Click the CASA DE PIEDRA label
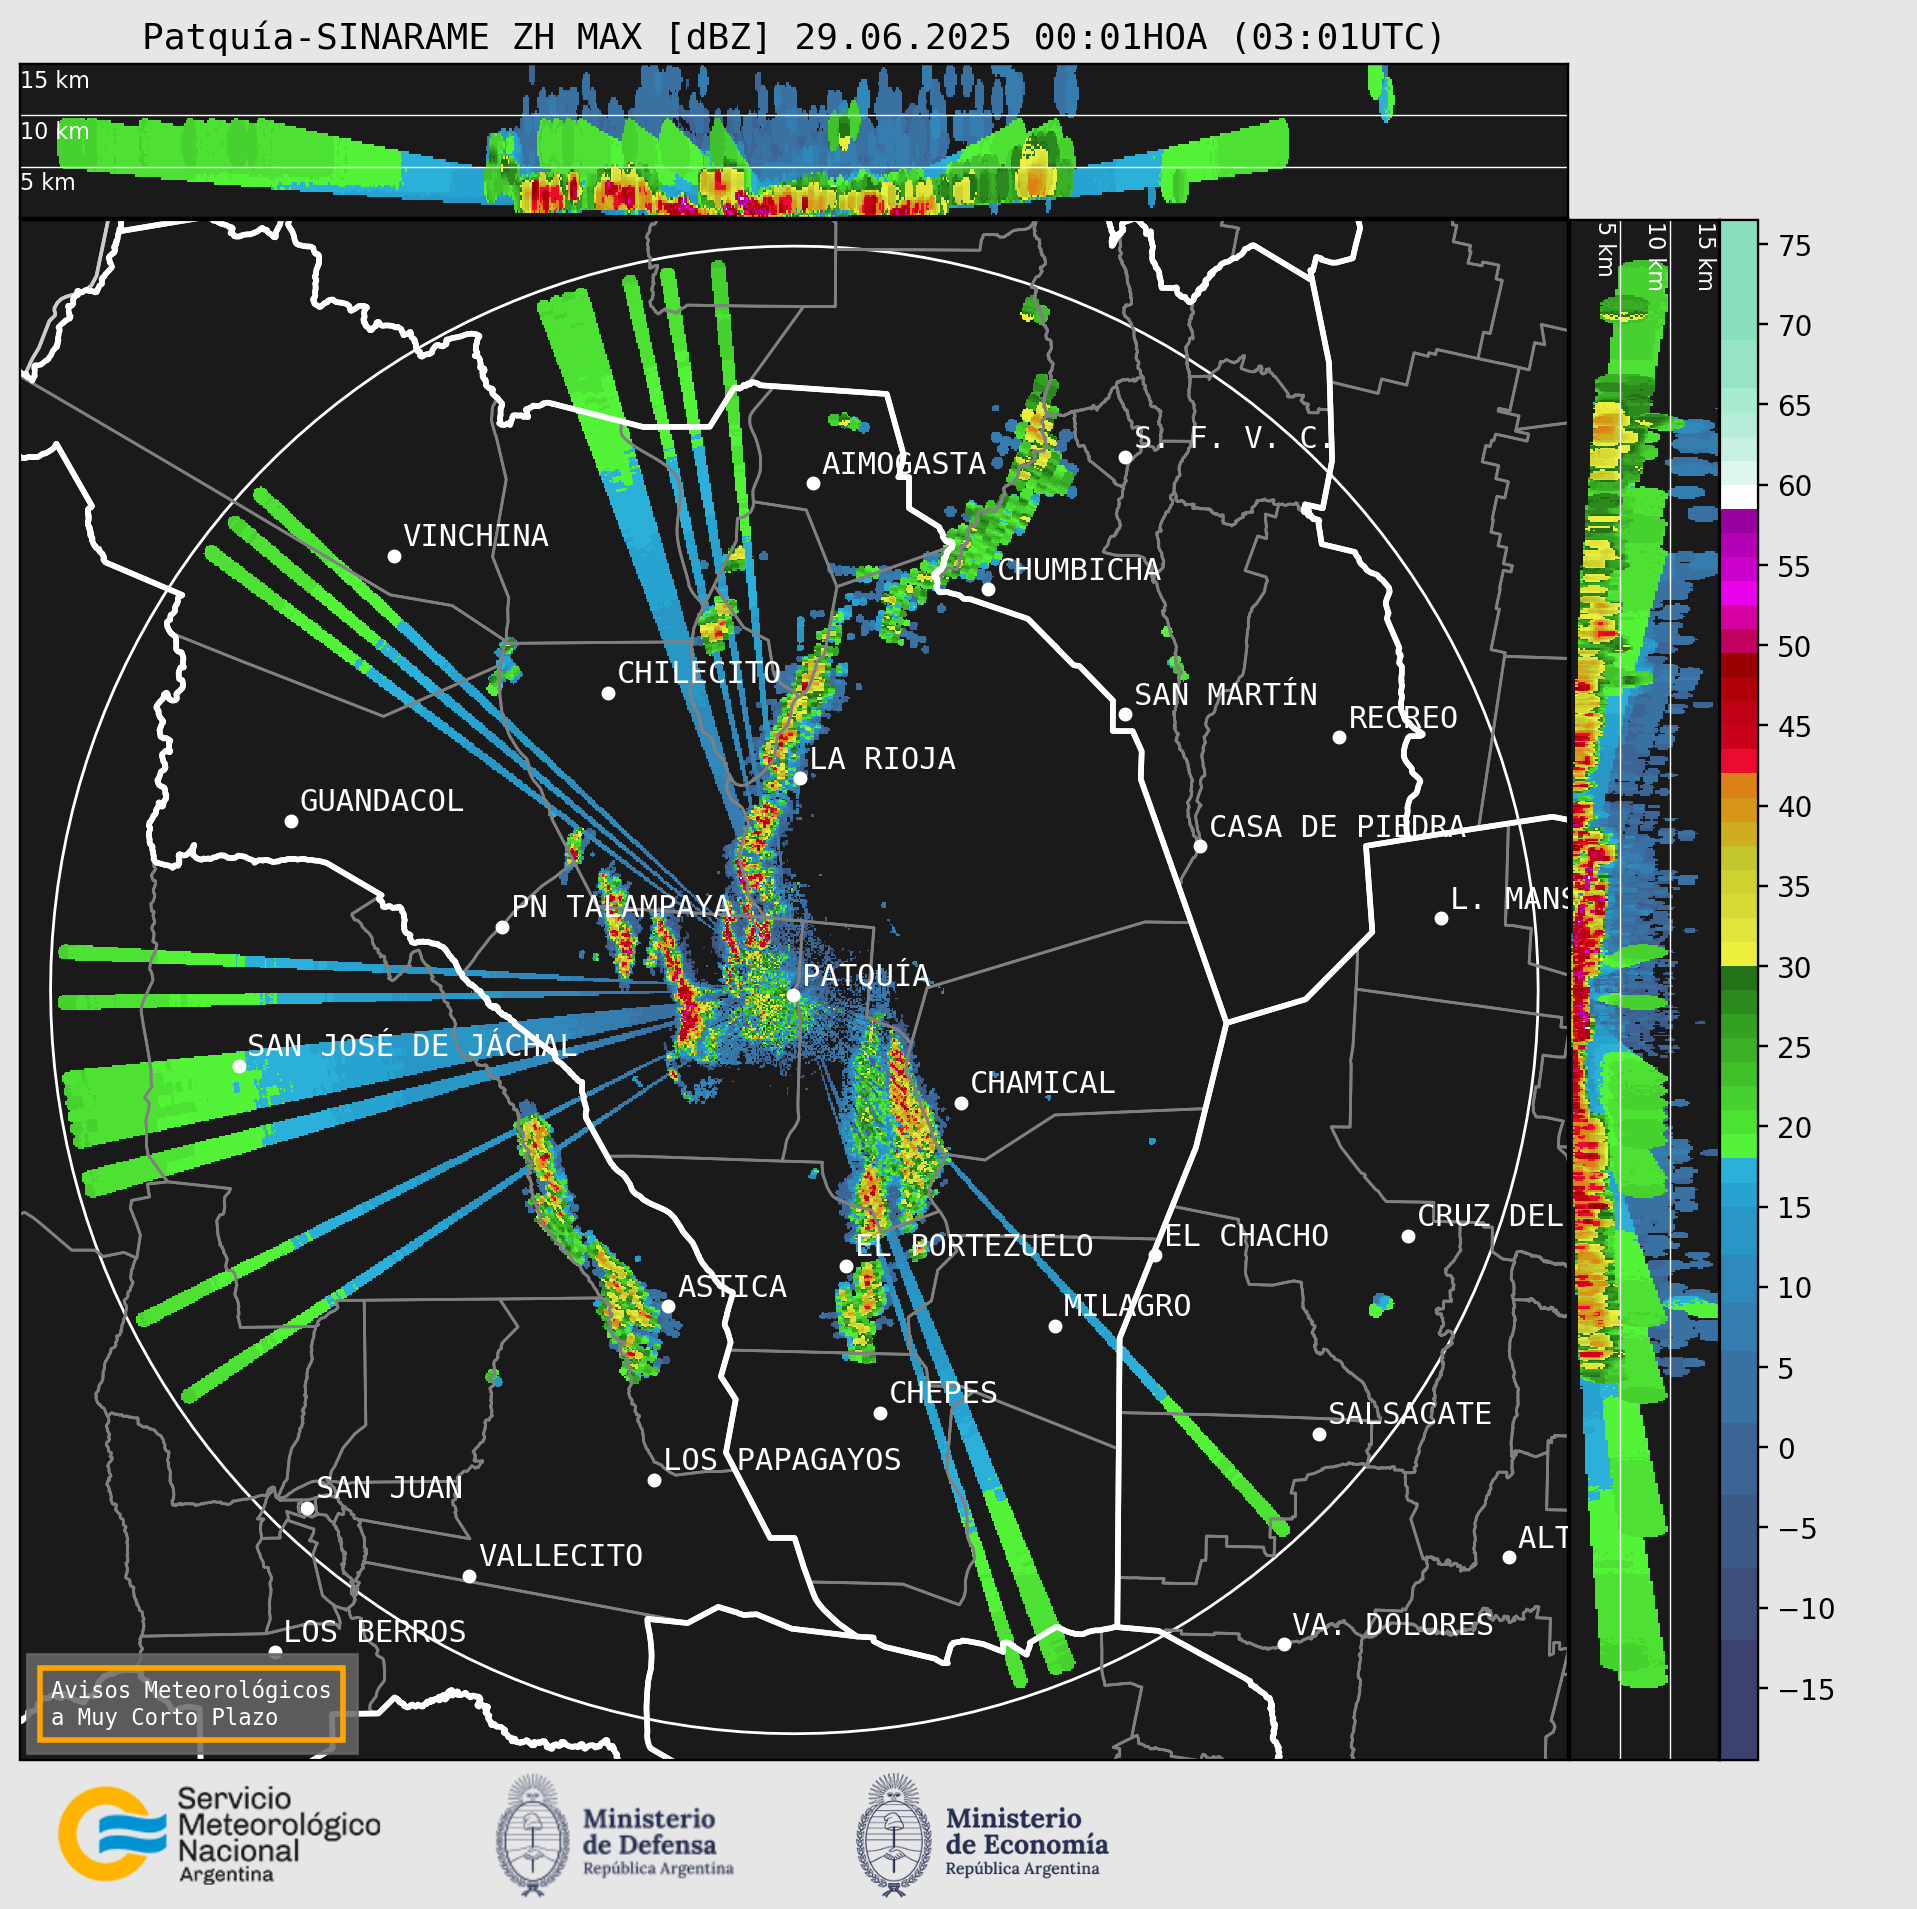 (x=1337, y=827)
